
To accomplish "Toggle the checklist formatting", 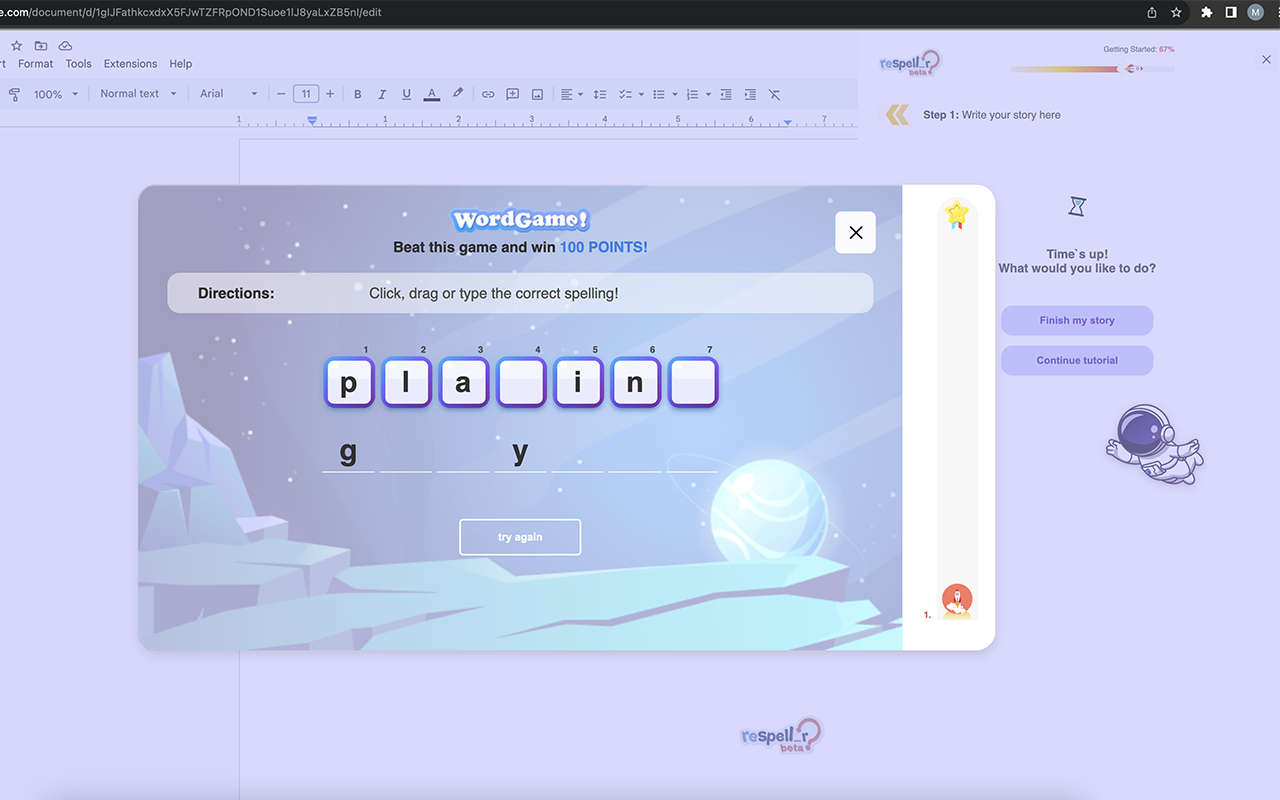I will [x=626, y=93].
